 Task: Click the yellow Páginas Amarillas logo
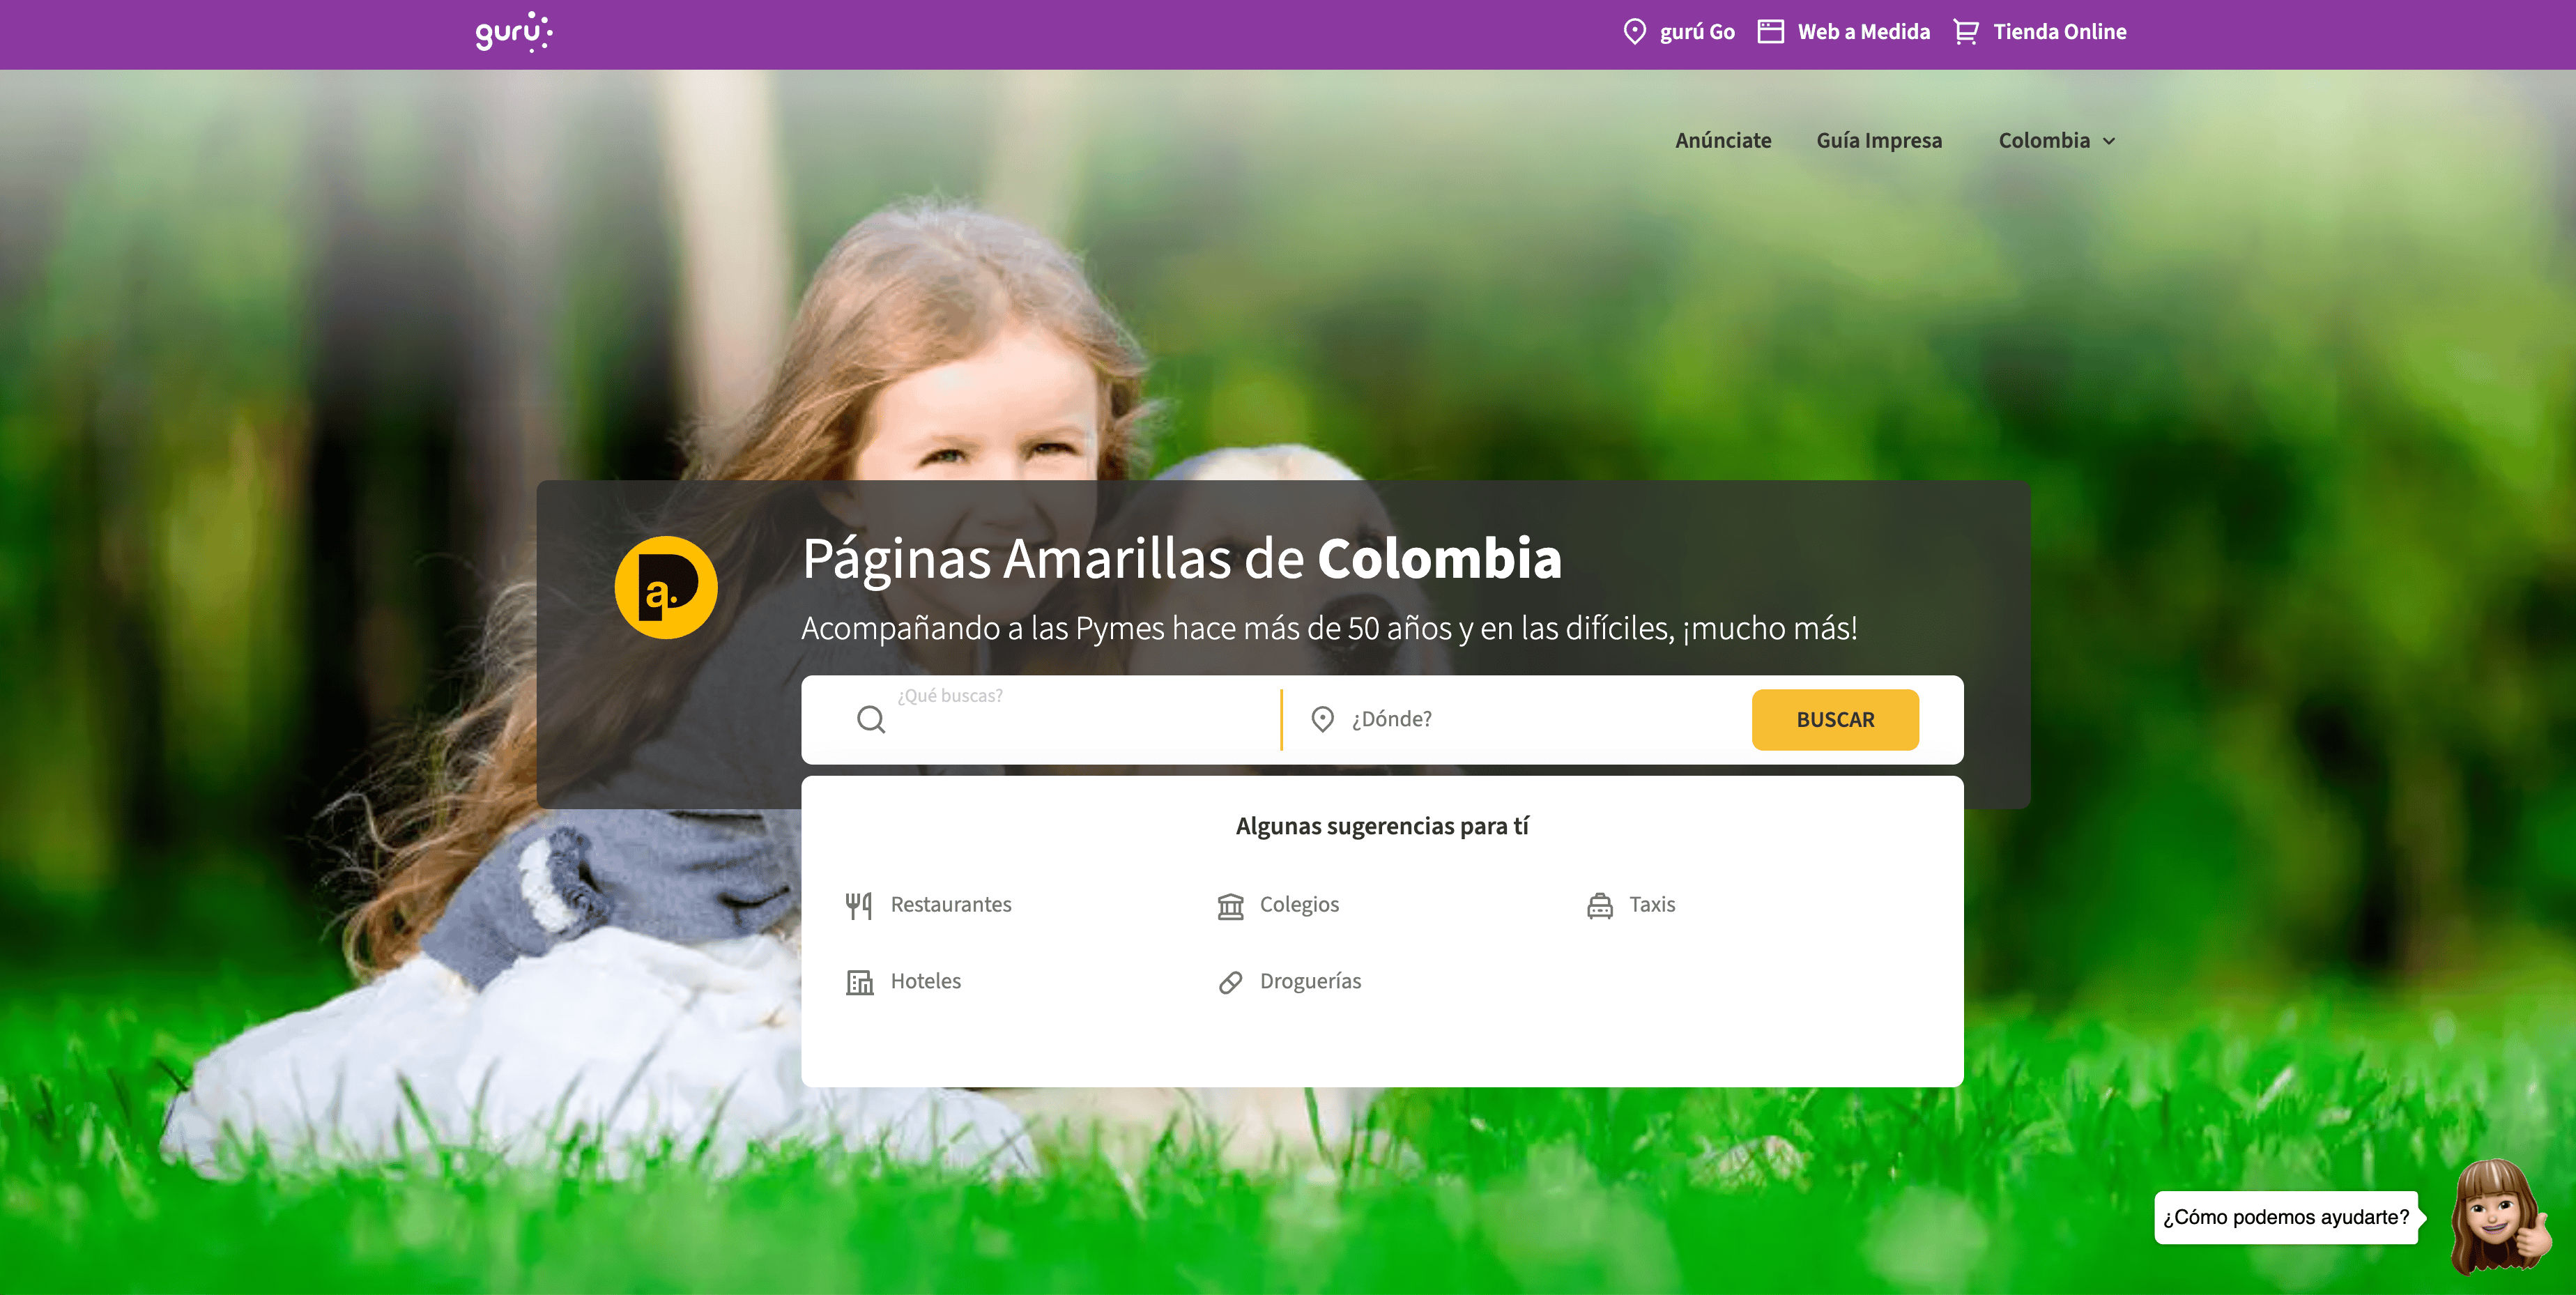[666, 587]
